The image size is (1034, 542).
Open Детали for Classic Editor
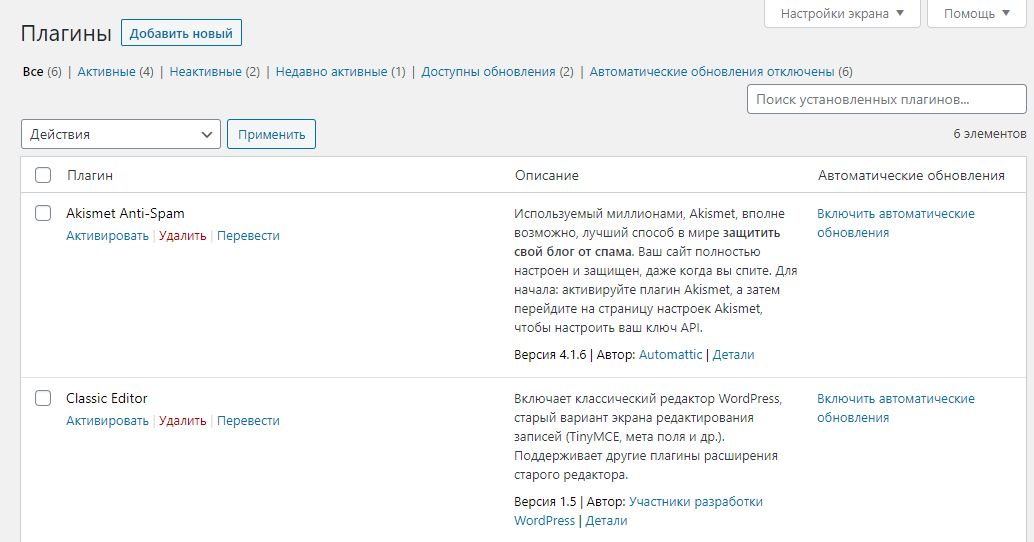(x=606, y=521)
